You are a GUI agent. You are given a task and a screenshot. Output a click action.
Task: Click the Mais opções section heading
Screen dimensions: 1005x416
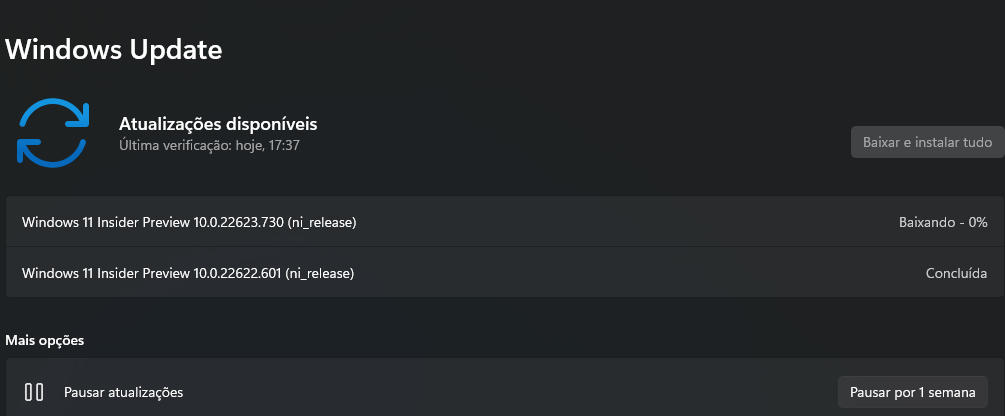click(x=45, y=340)
